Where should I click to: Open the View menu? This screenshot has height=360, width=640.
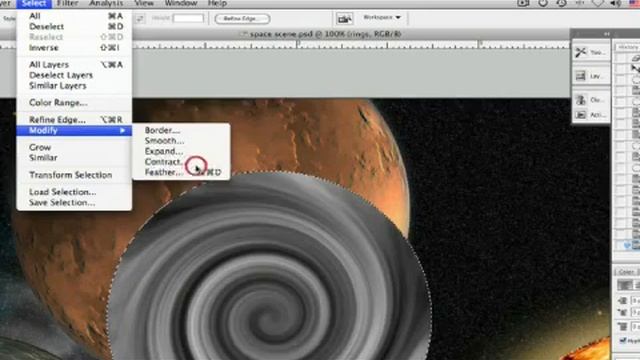point(144,3)
